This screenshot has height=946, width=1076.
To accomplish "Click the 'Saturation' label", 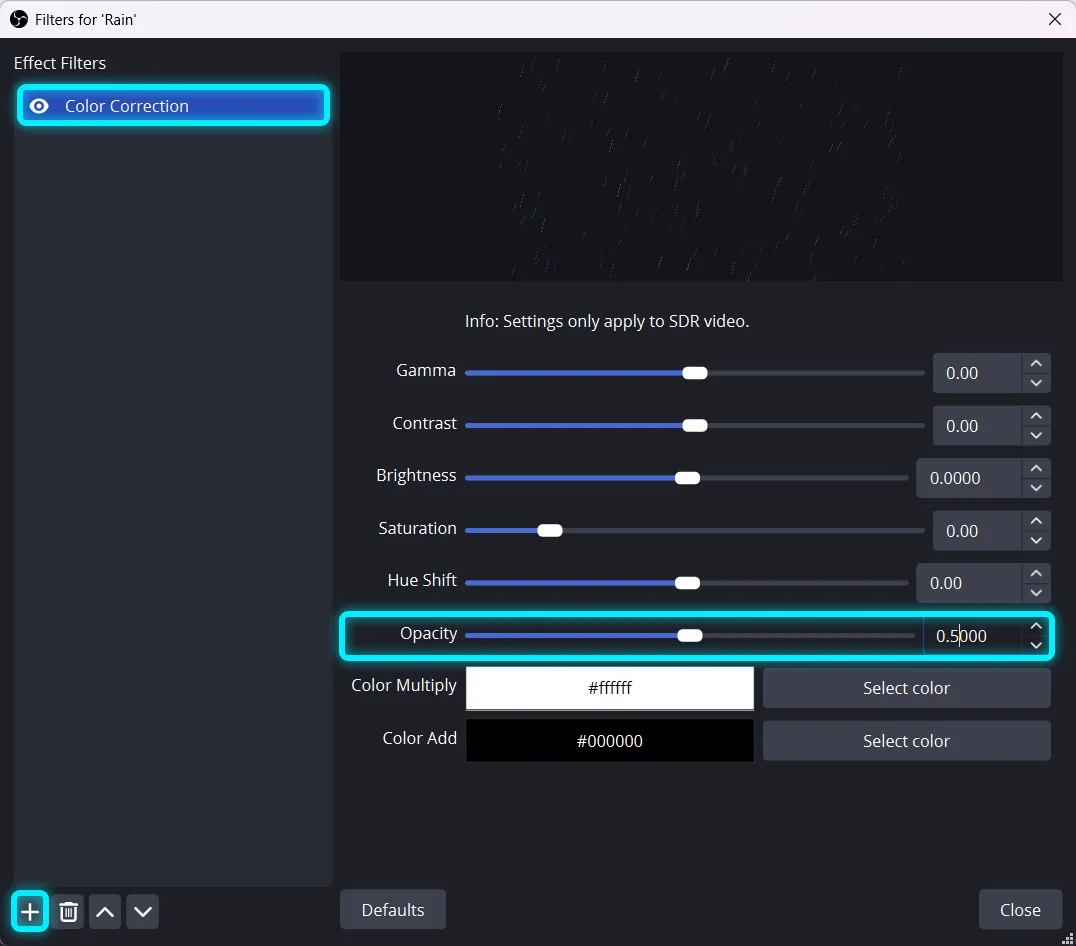I will 417,528.
